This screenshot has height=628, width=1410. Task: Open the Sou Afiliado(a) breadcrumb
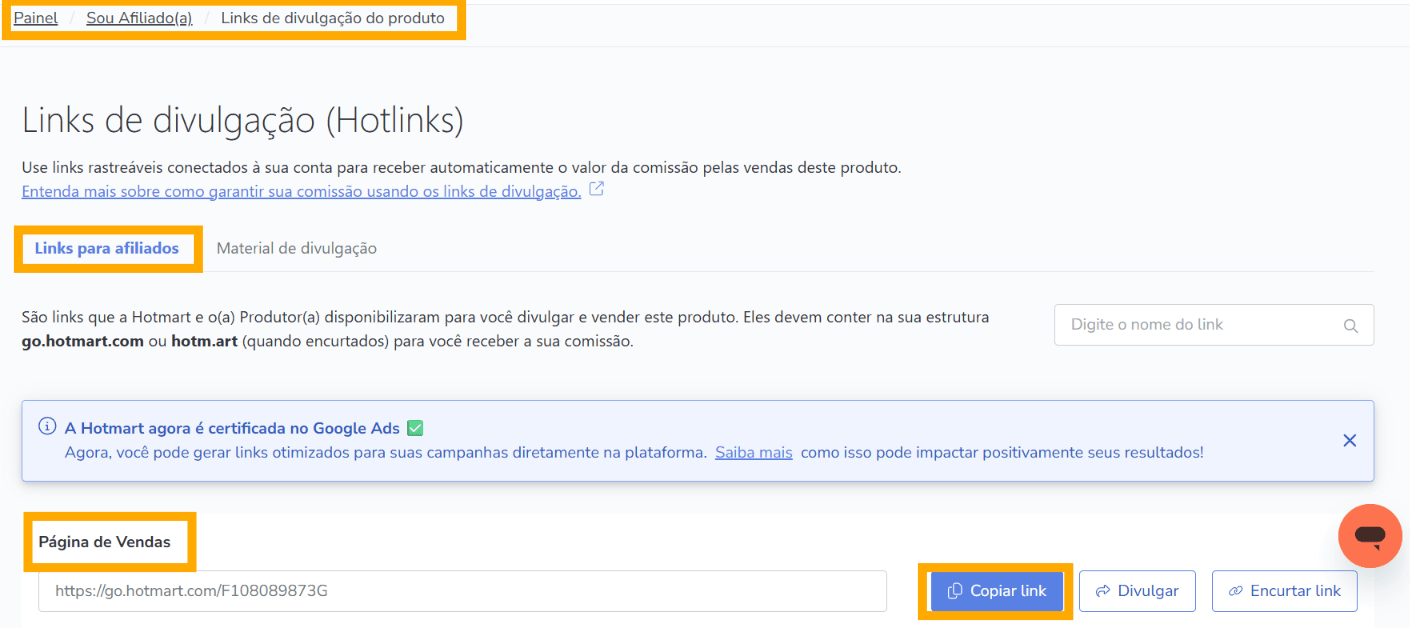point(139,18)
